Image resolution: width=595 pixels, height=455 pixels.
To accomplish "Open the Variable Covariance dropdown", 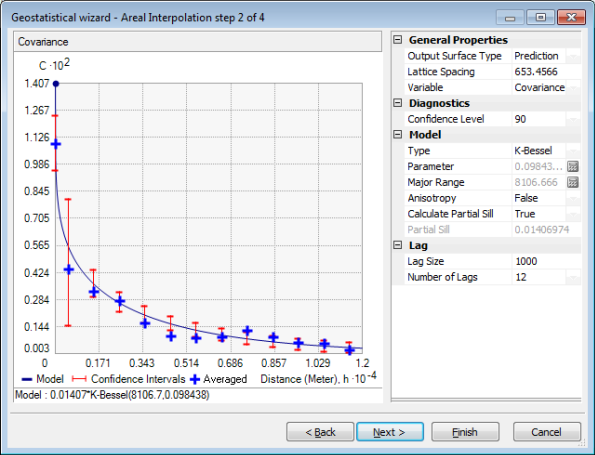I will pos(573,87).
